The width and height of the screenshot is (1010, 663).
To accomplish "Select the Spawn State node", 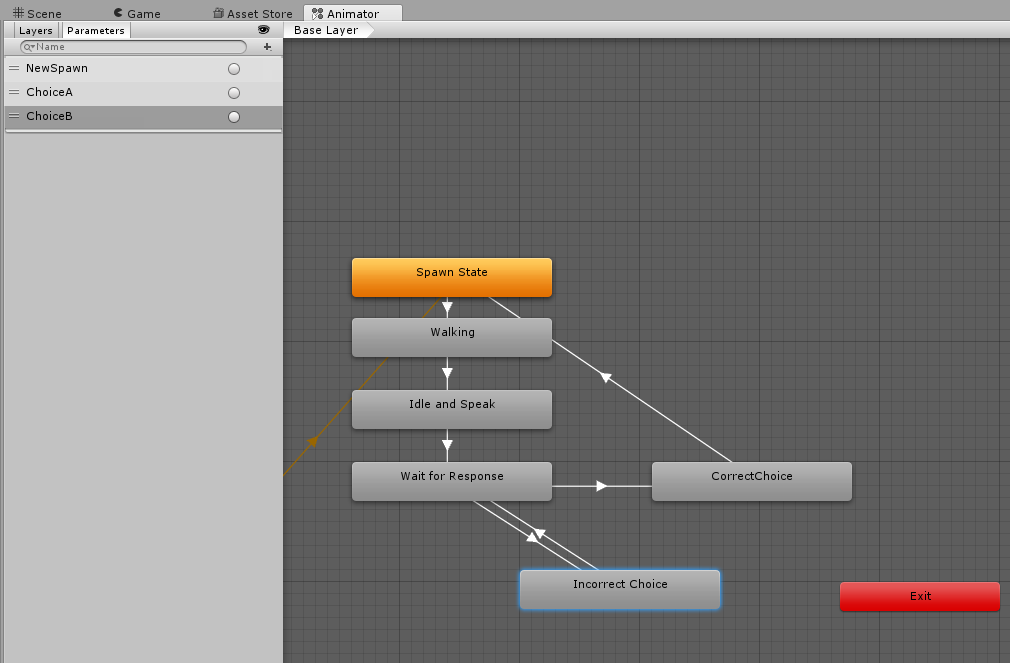I will [452, 278].
